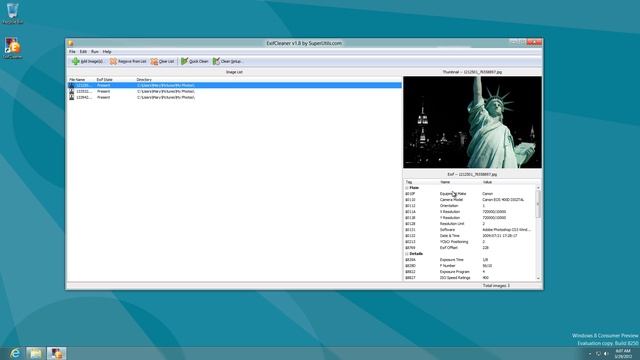The image size is (640, 360).
Task: Click the Statue of Liberty thumbnail preview
Action: pyautogui.click(x=472, y=122)
